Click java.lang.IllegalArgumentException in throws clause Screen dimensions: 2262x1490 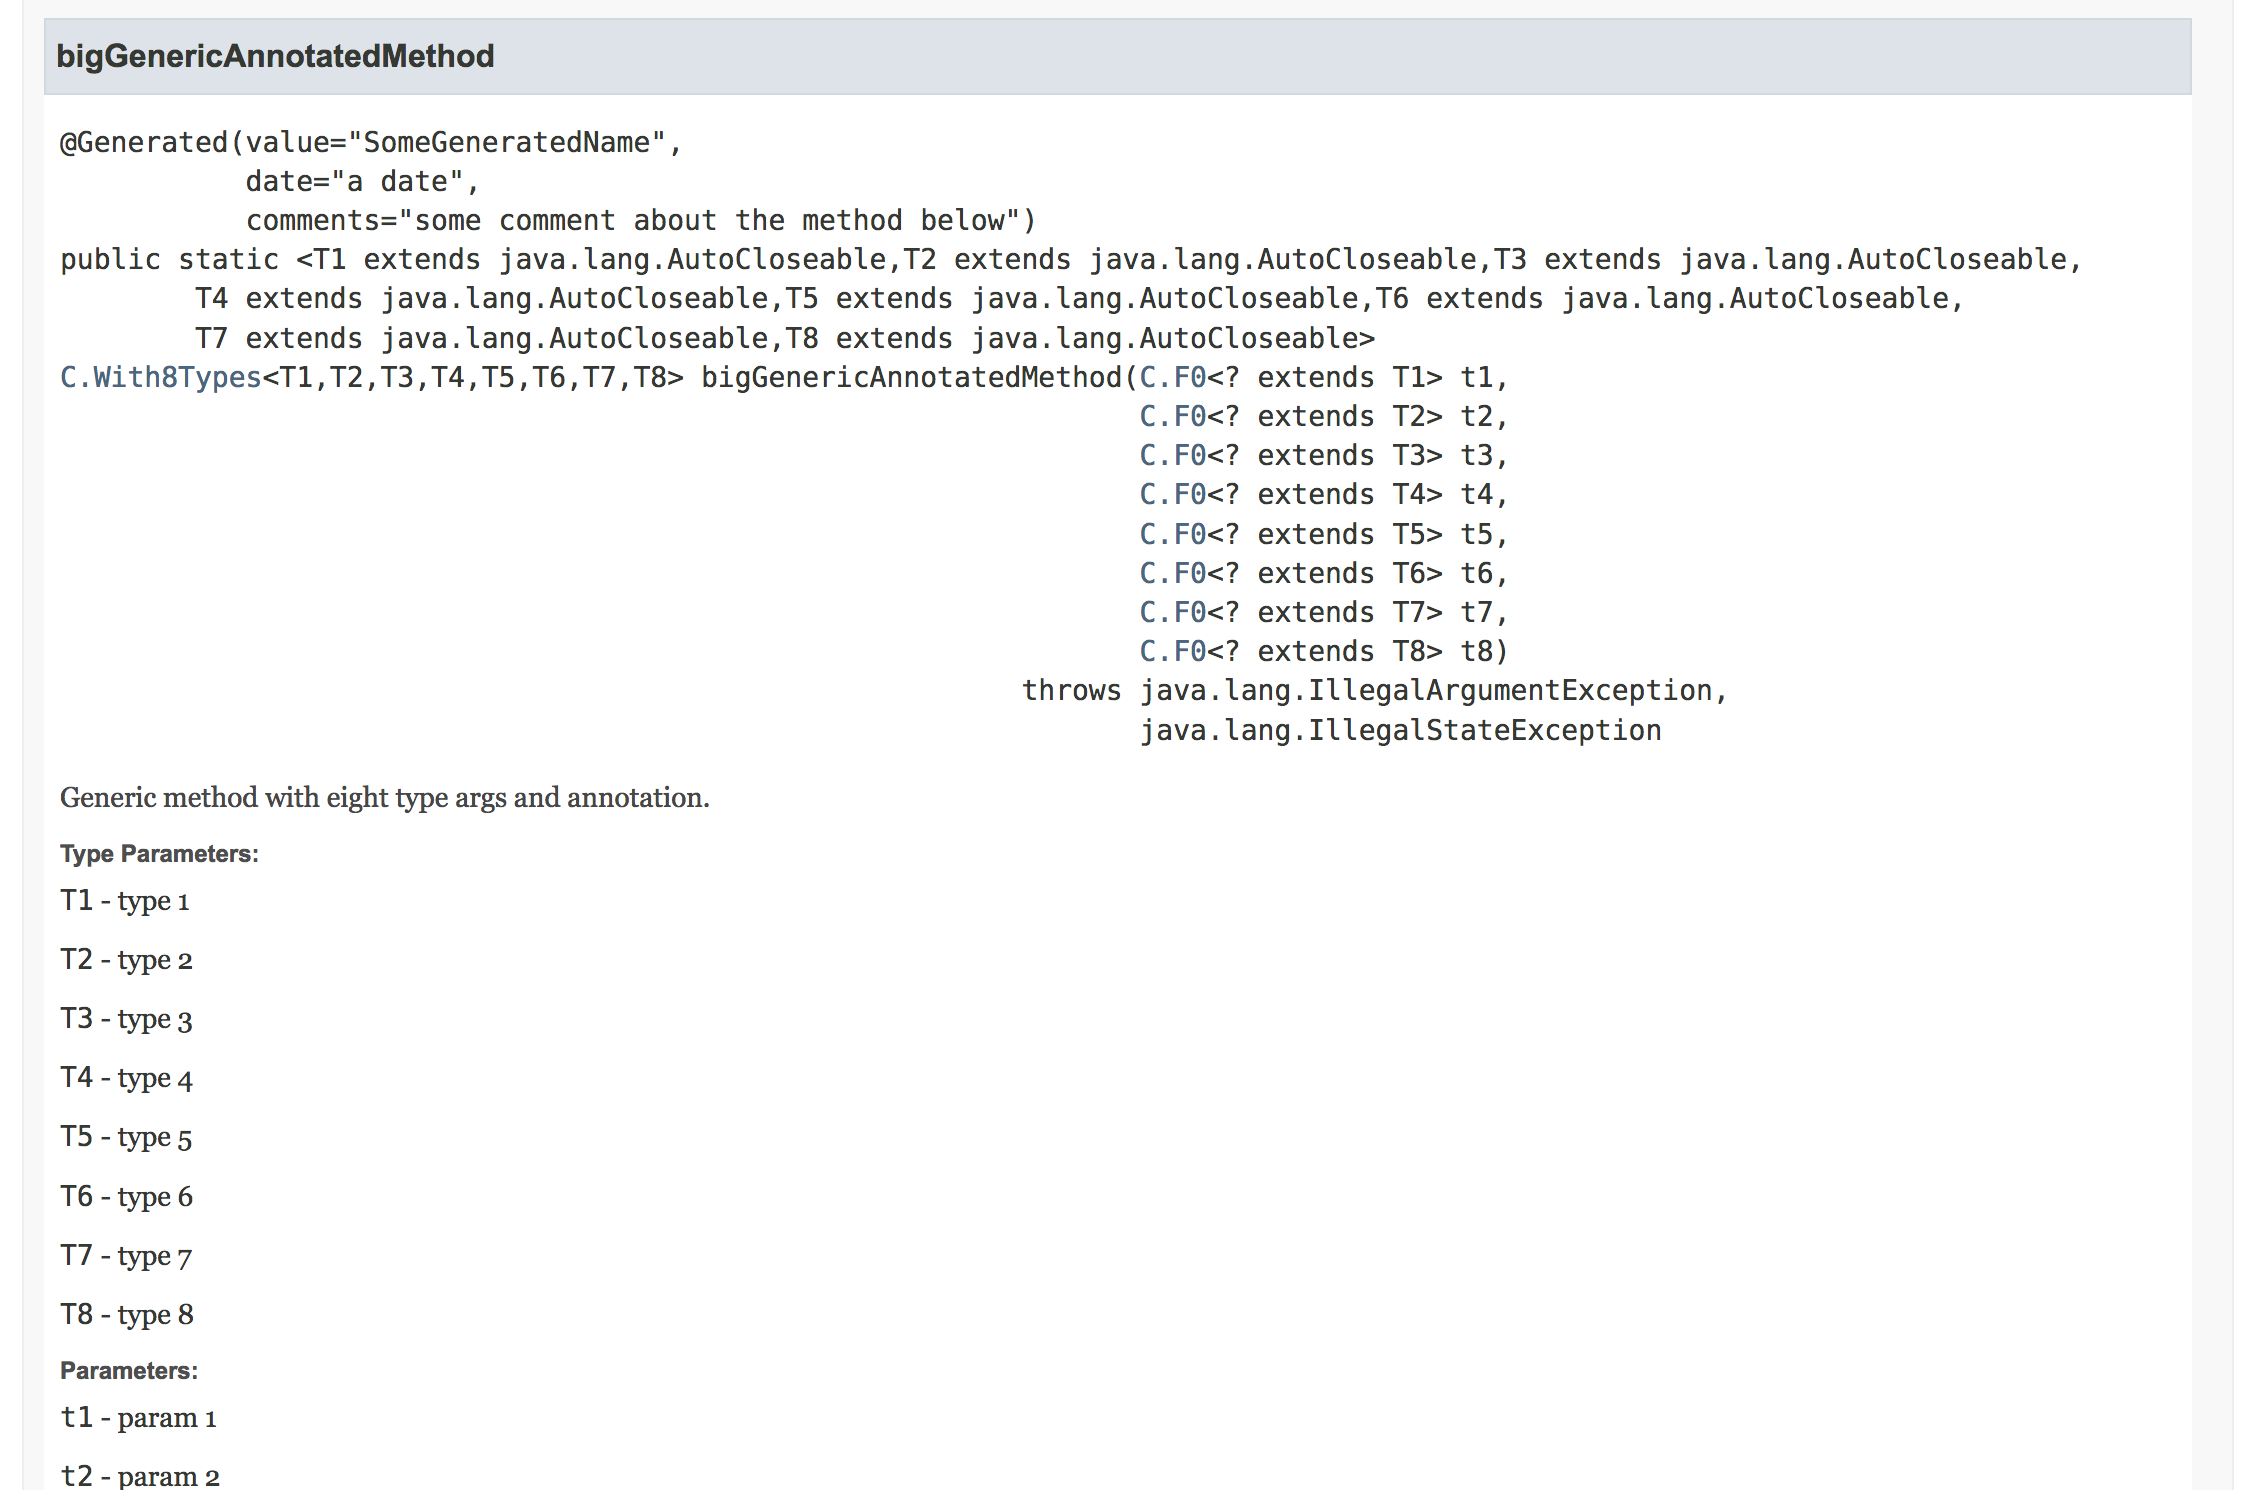click(1426, 690)
